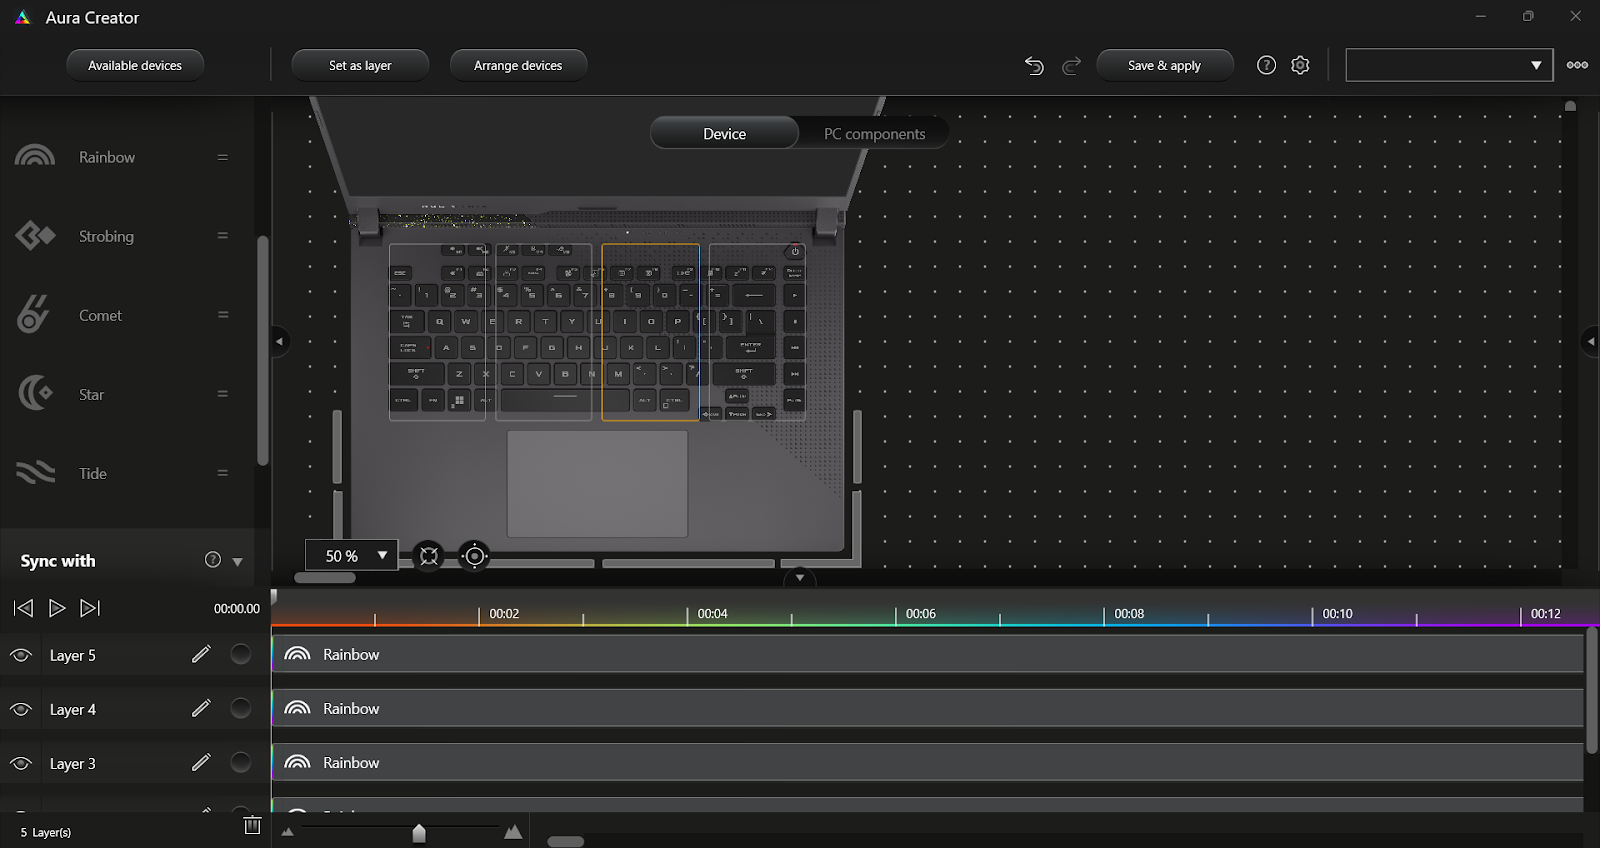This screenshot has width=1600, height=848.
Task: Redo the last undone action
Action: pos(1072,66)
